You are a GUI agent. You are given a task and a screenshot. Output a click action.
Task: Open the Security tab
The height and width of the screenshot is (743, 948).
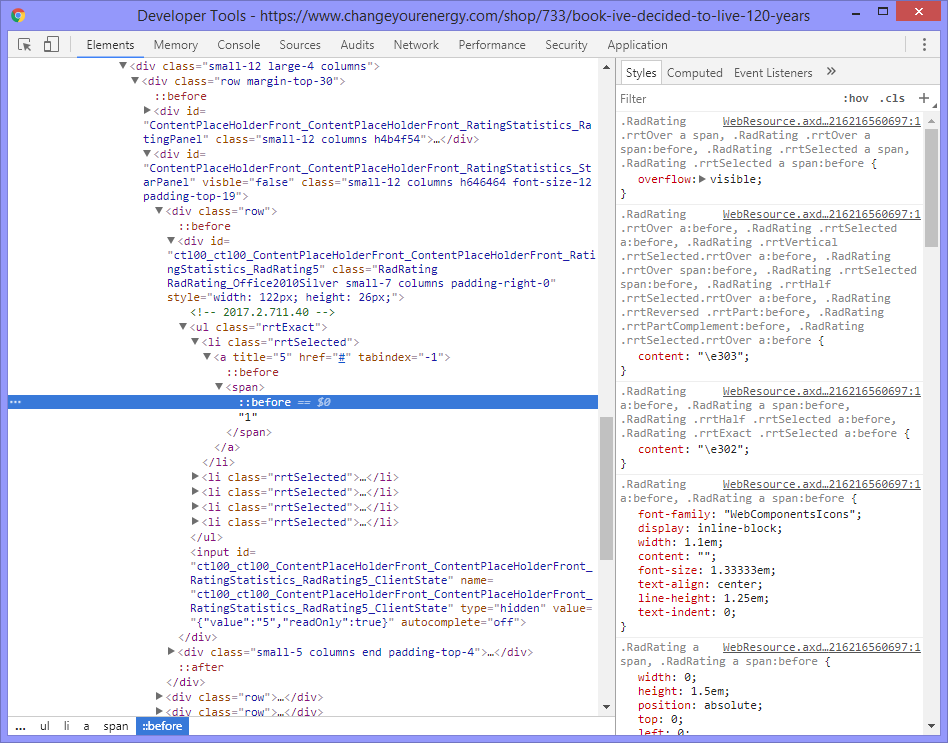tap(566, 45)
